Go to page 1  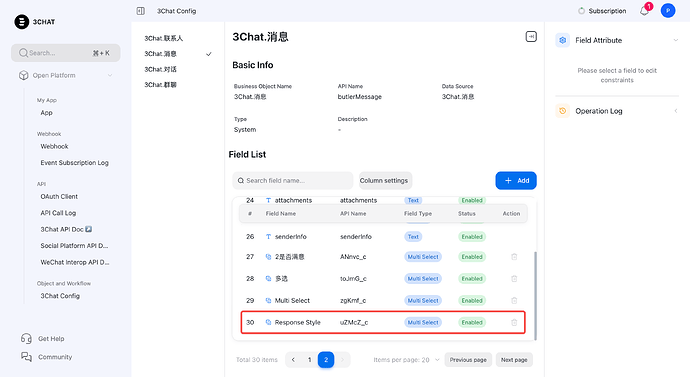(309, 360)
